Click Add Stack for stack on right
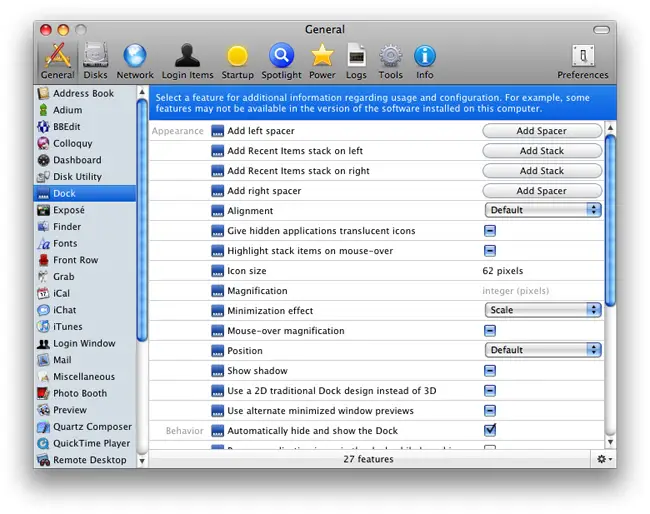 click(x=542, y=171)
